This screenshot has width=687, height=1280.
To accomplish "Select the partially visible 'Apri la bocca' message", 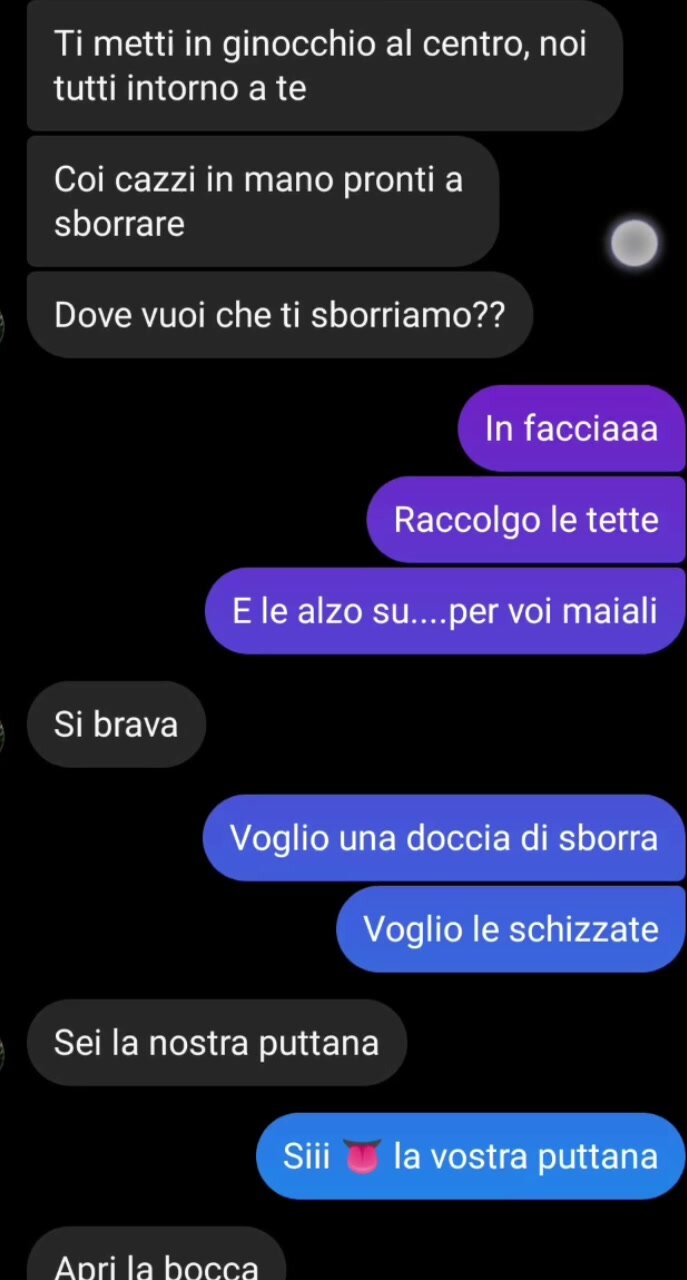I will pyautogui.click(x=156, y=1254).
